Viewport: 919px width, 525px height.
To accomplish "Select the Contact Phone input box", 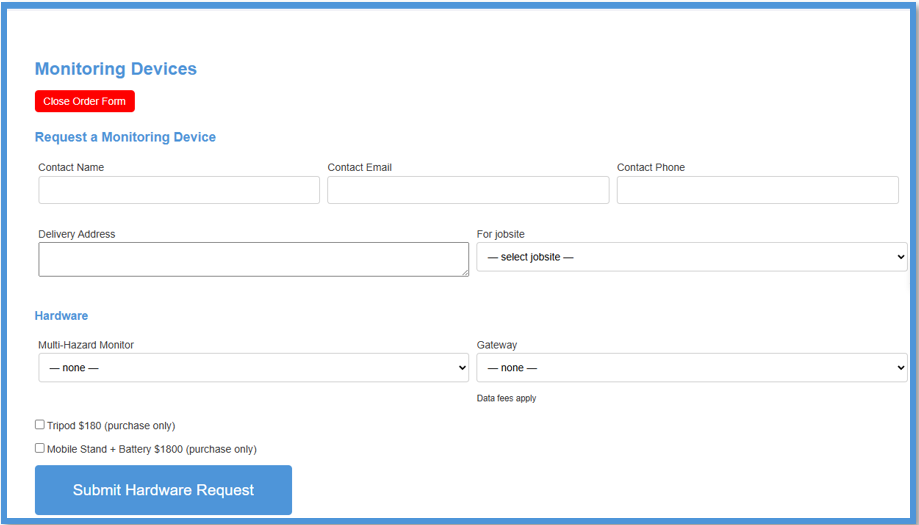I will (758, 190).
